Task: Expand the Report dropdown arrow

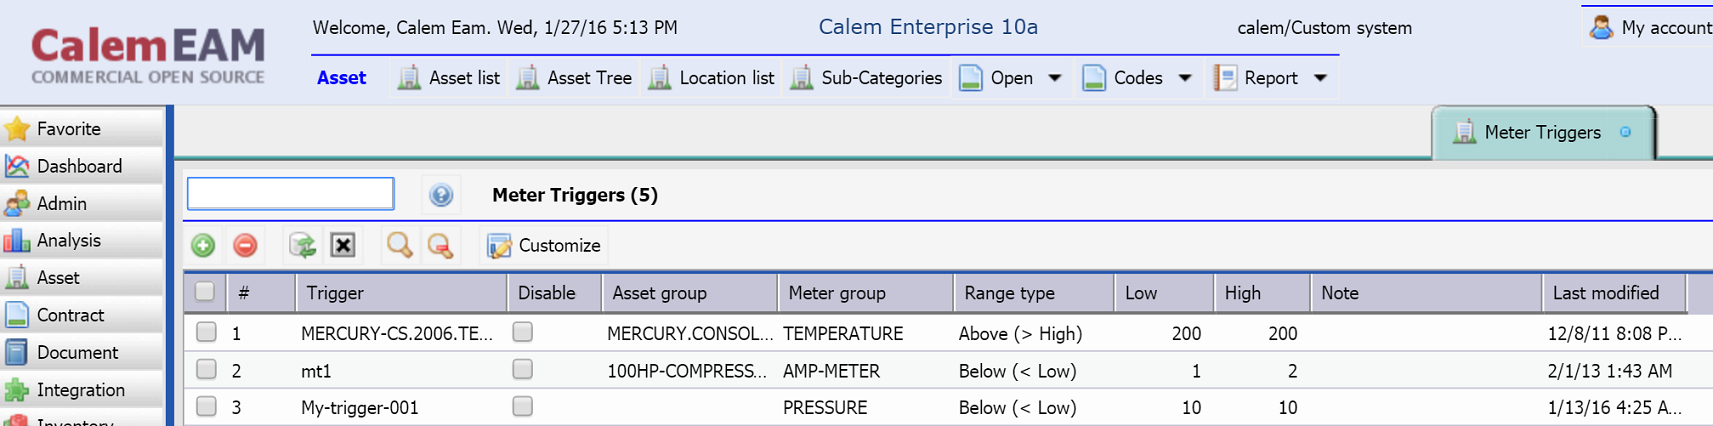Action: (x=1320, y=78)
